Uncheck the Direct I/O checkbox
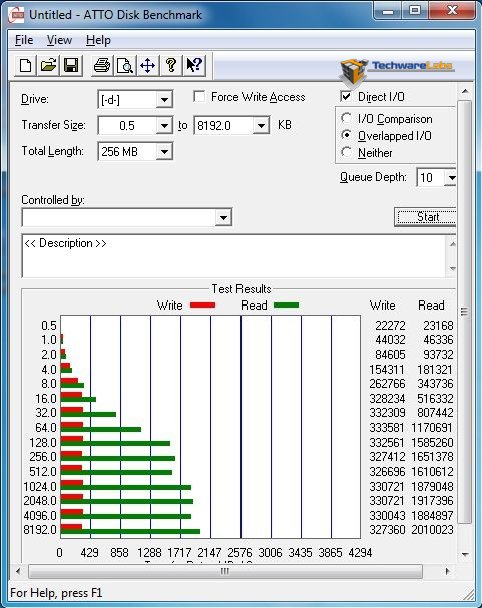The image size is (482, 608). click(346, 96)
